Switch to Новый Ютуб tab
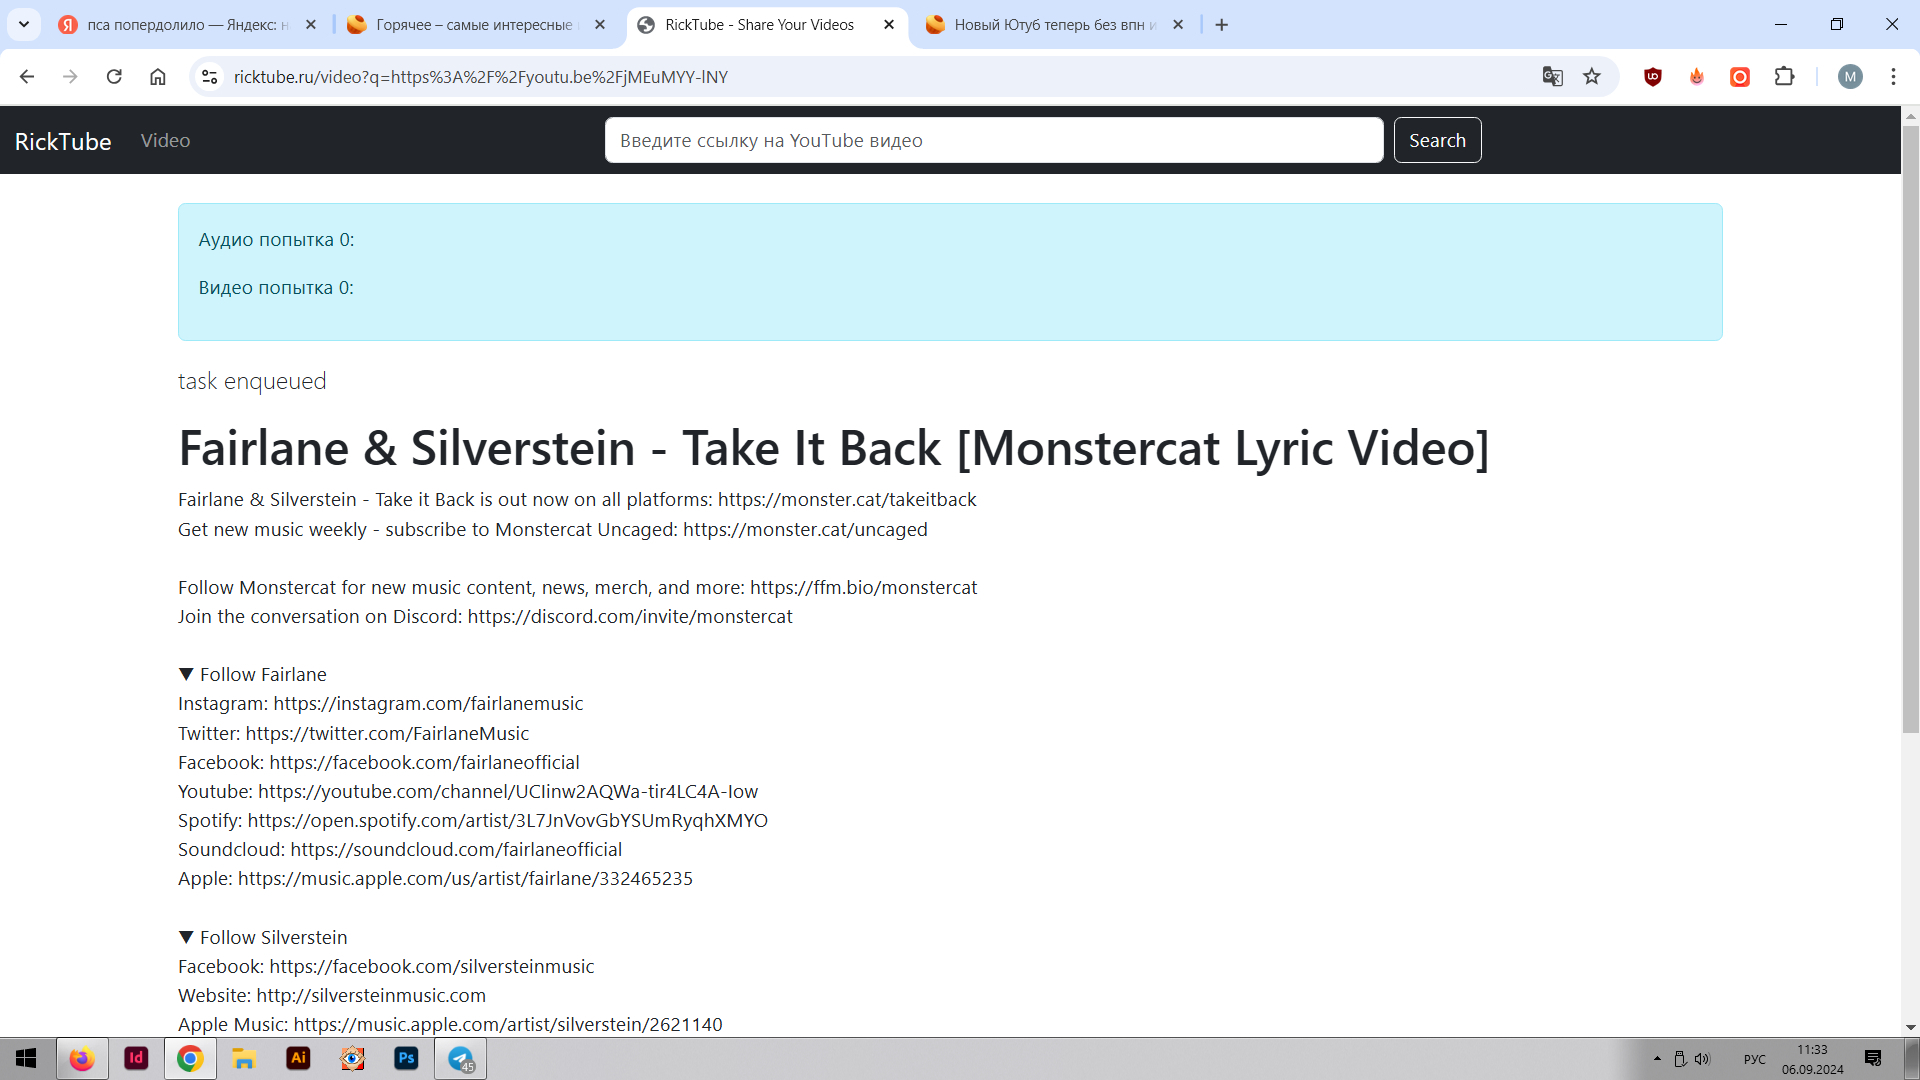This screenshot has width=1920, height=1080. (x=1050, y=25)
